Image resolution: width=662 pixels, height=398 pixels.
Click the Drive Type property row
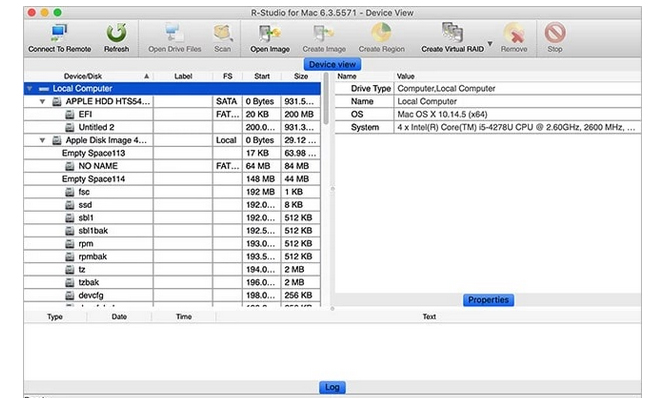(488, 89)
